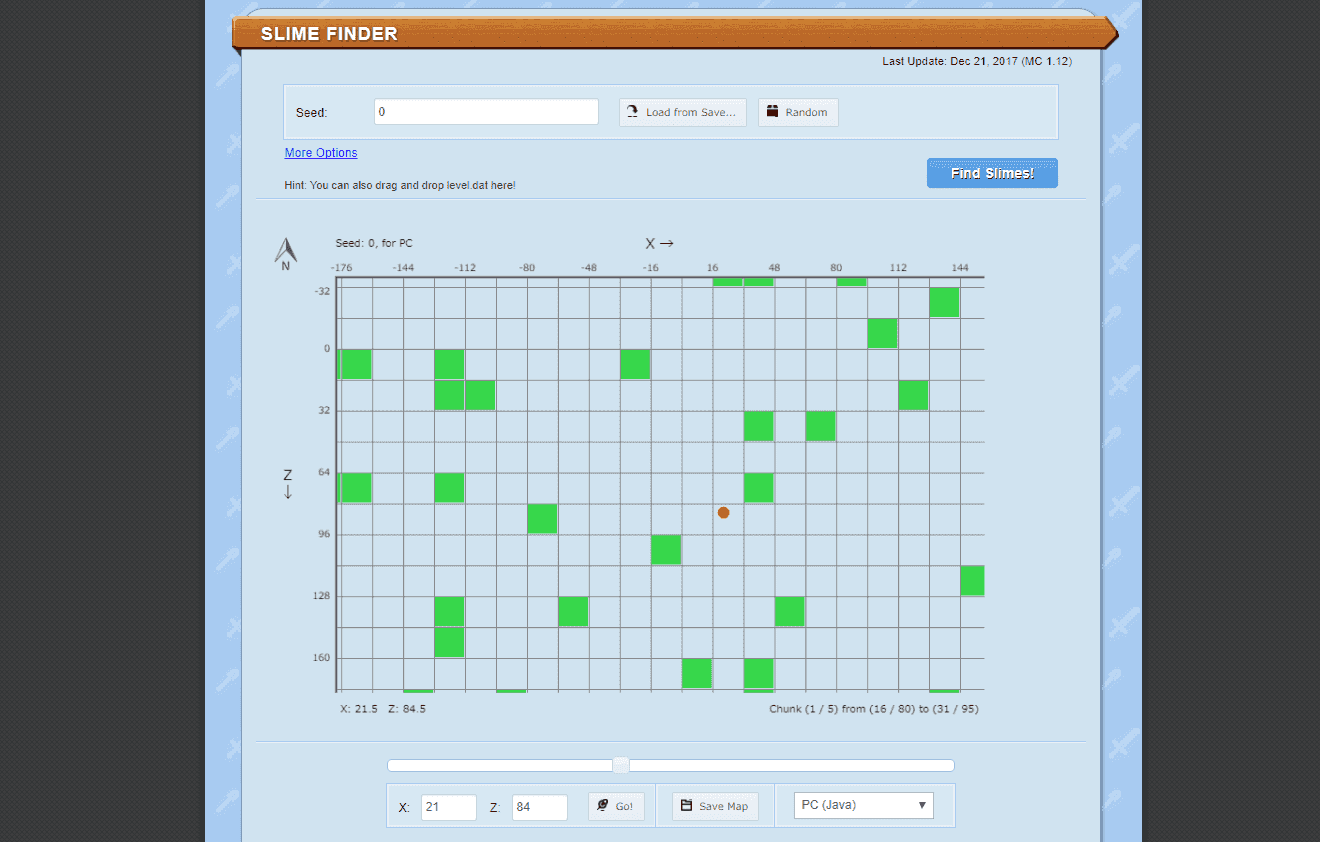The width and height of the screenshot is (1320, 842).
Task: Click the zoom slider handle
Action: tap(621, 765)
